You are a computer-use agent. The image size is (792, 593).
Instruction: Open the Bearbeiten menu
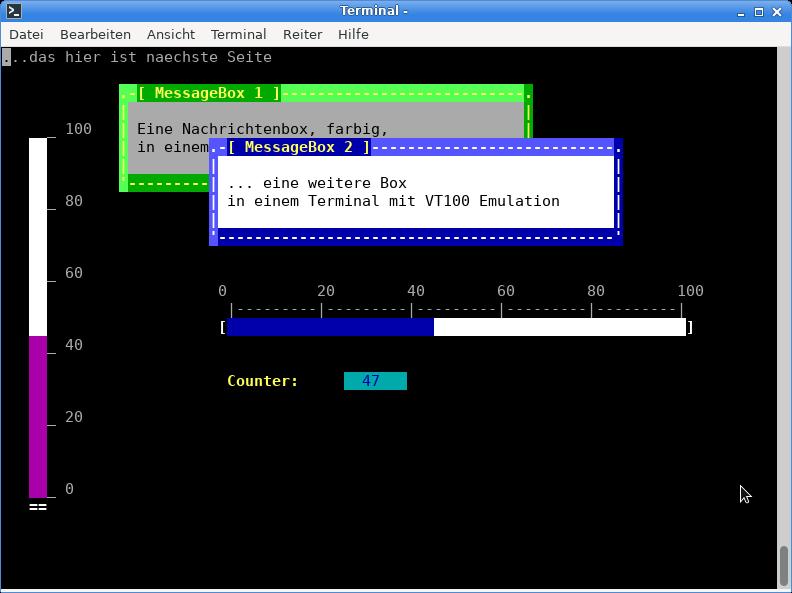pos(95,34)
